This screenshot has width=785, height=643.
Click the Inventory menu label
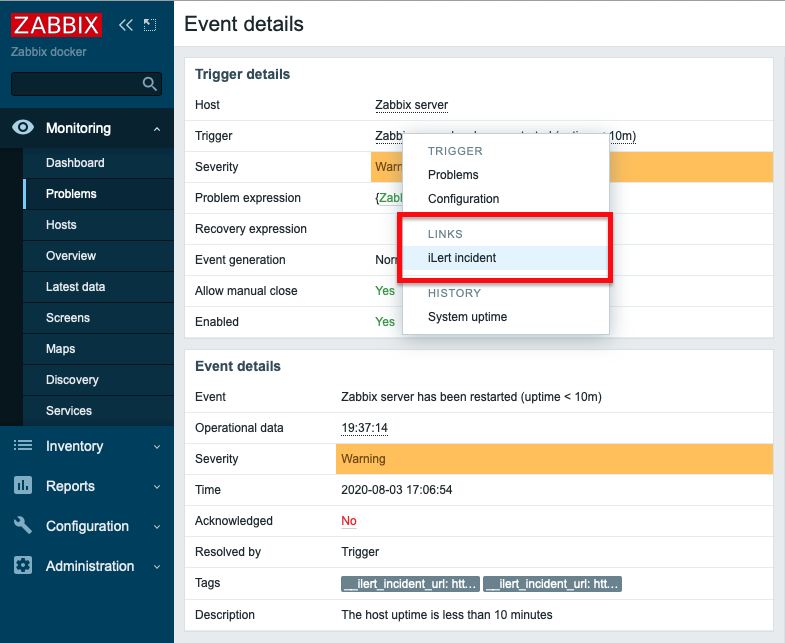click(75, 446)
